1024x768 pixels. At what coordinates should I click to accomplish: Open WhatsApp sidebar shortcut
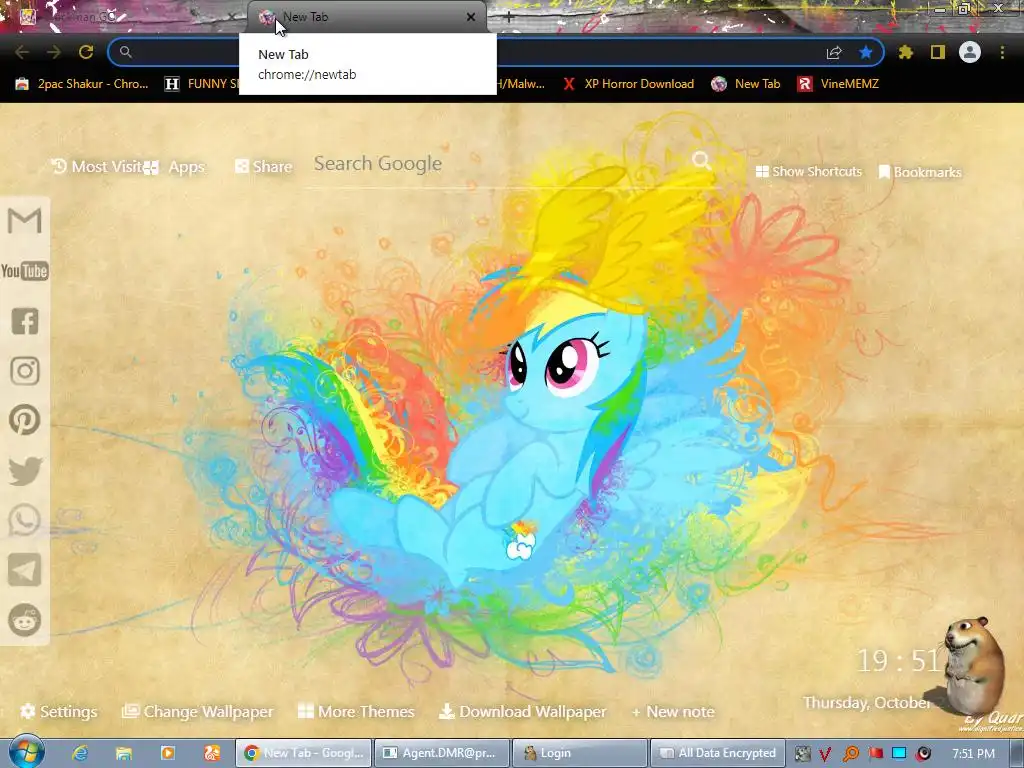click(25, 520)
